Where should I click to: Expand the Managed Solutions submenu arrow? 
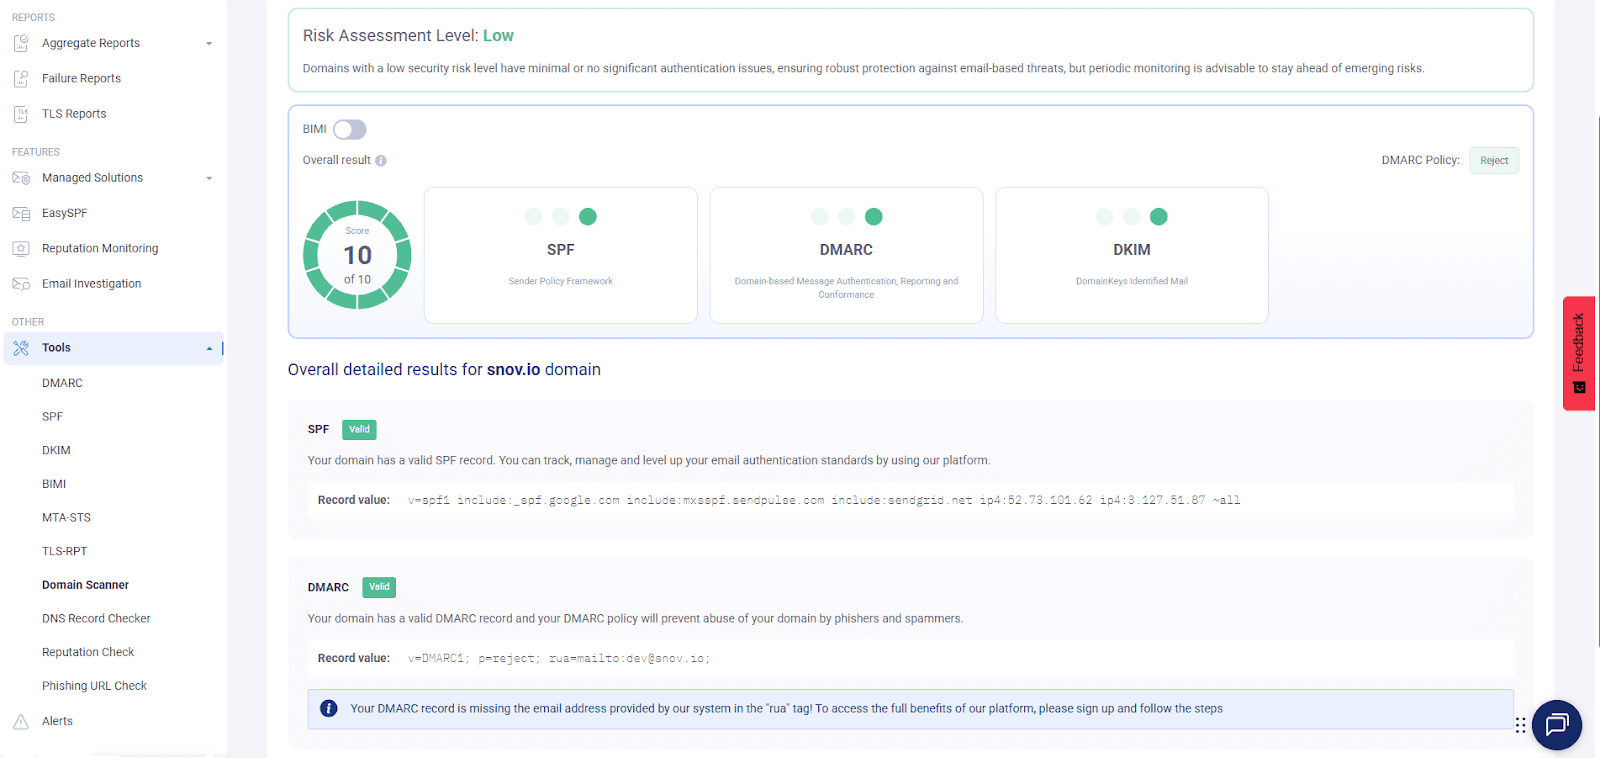point(209,179)
